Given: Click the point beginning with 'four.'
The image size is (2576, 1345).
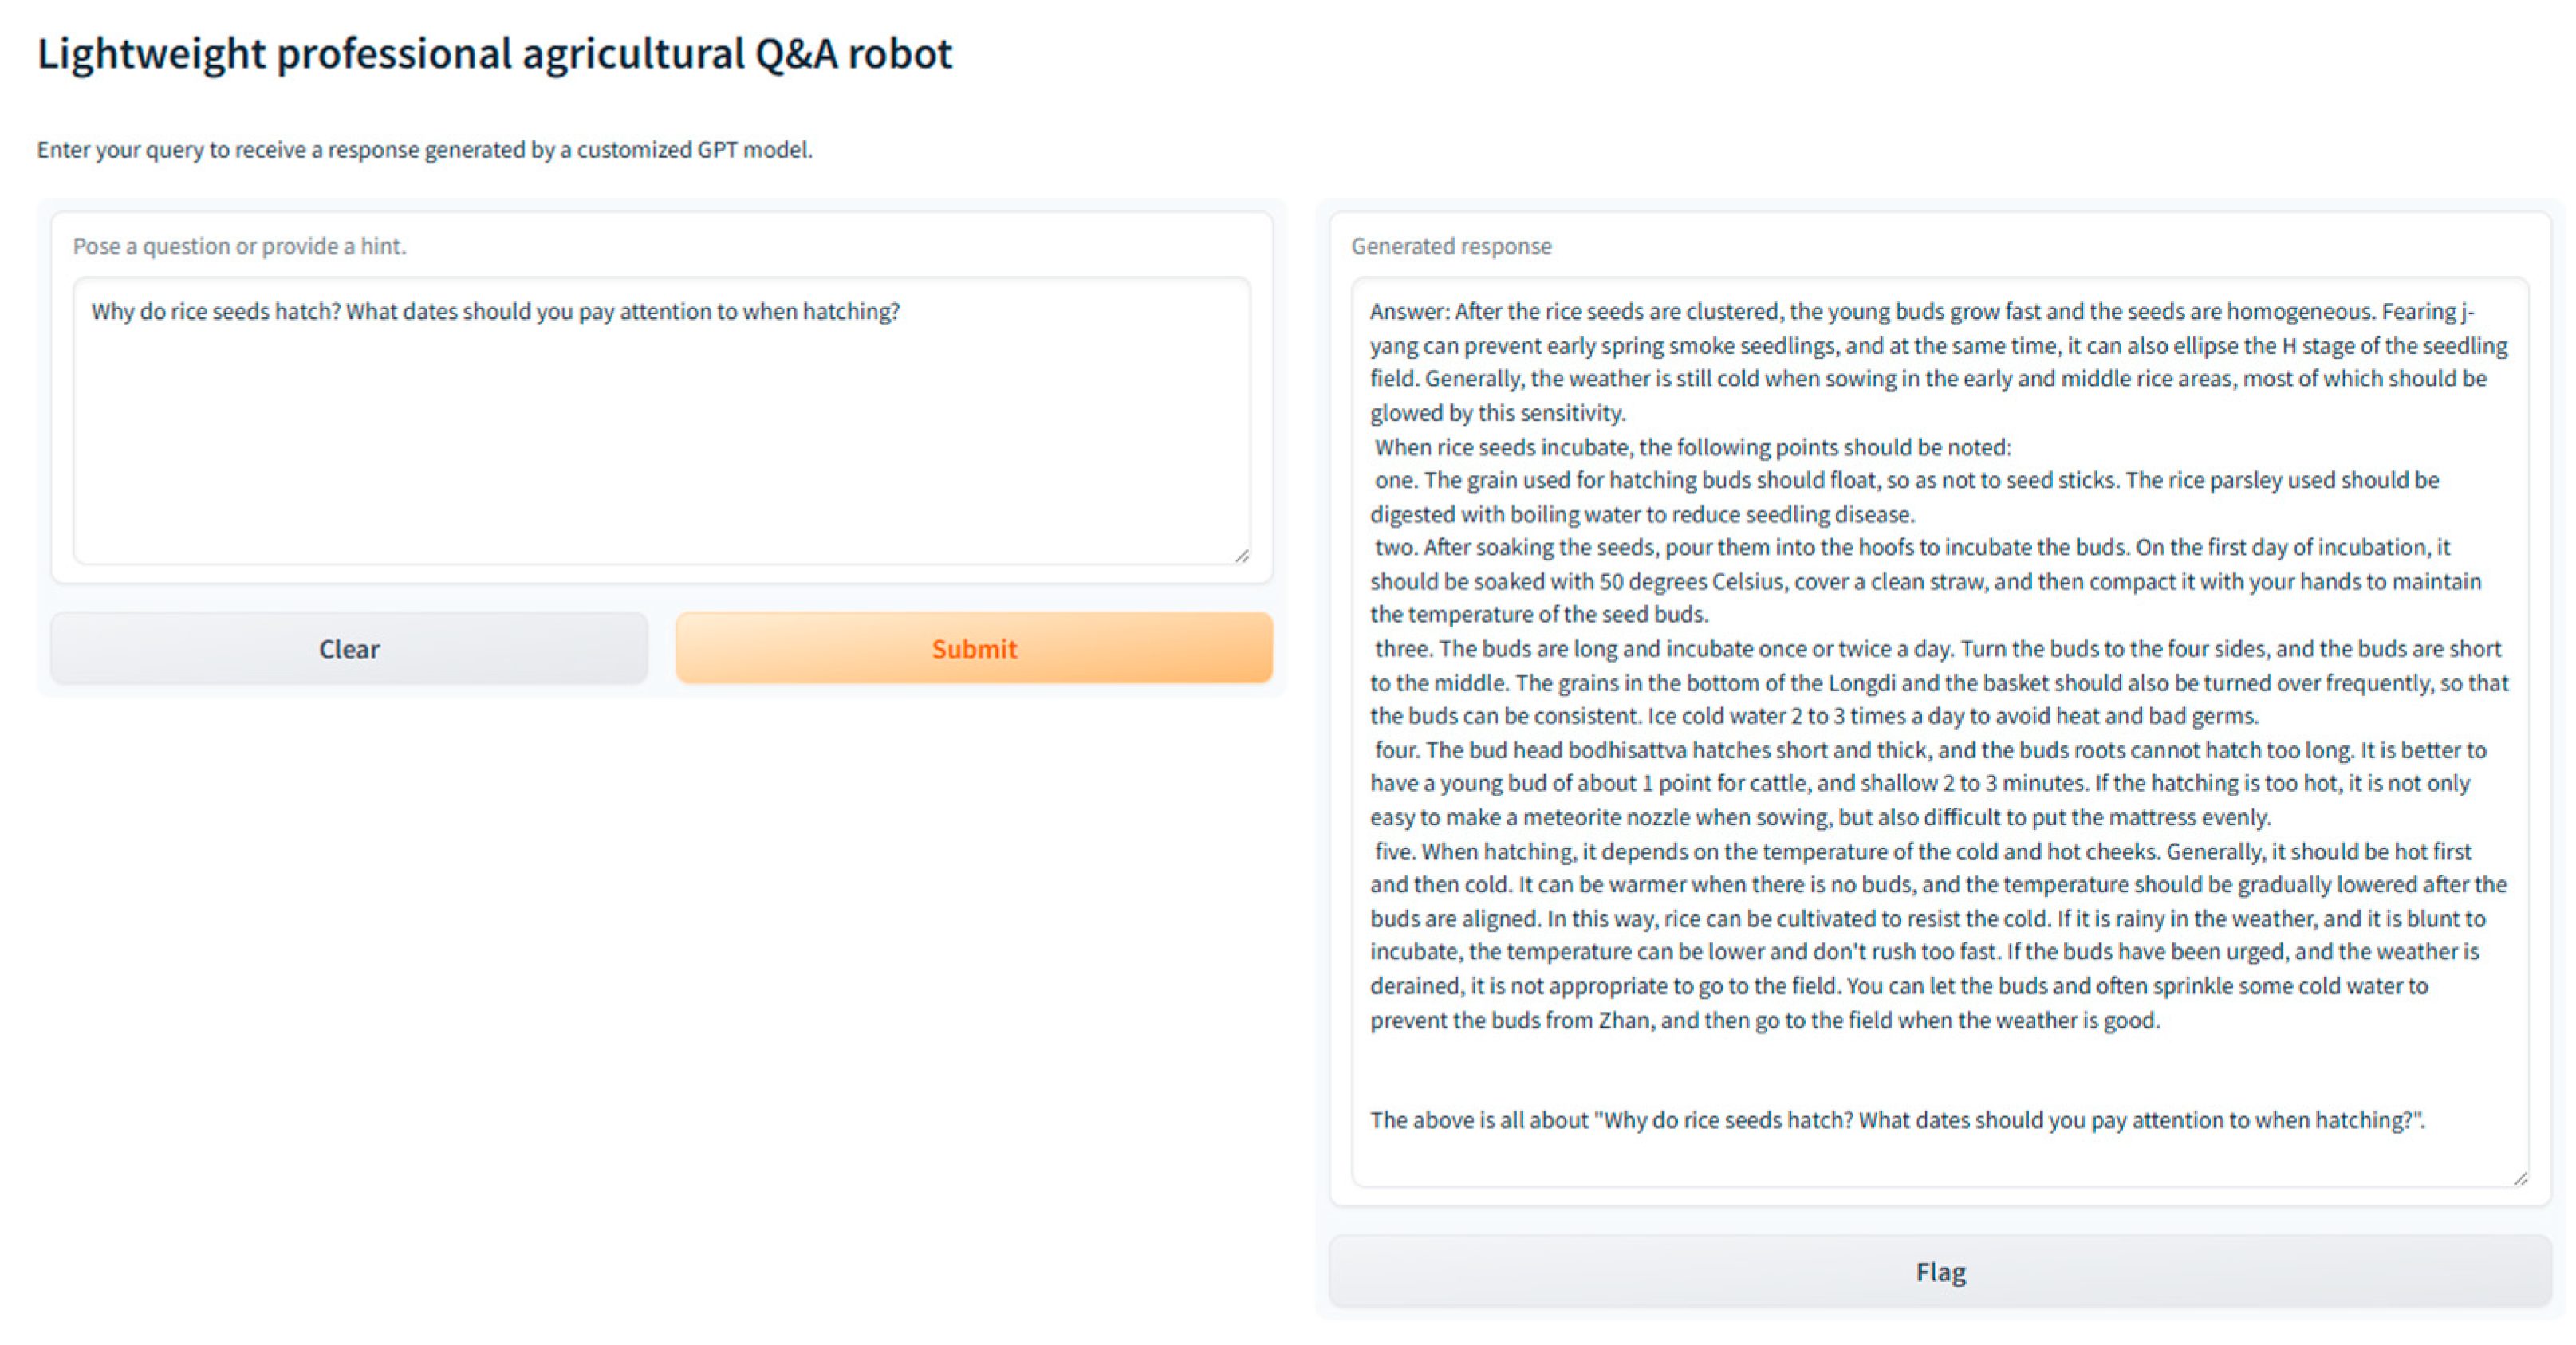Looking at the screenshot, I should tap(1929, 750).
